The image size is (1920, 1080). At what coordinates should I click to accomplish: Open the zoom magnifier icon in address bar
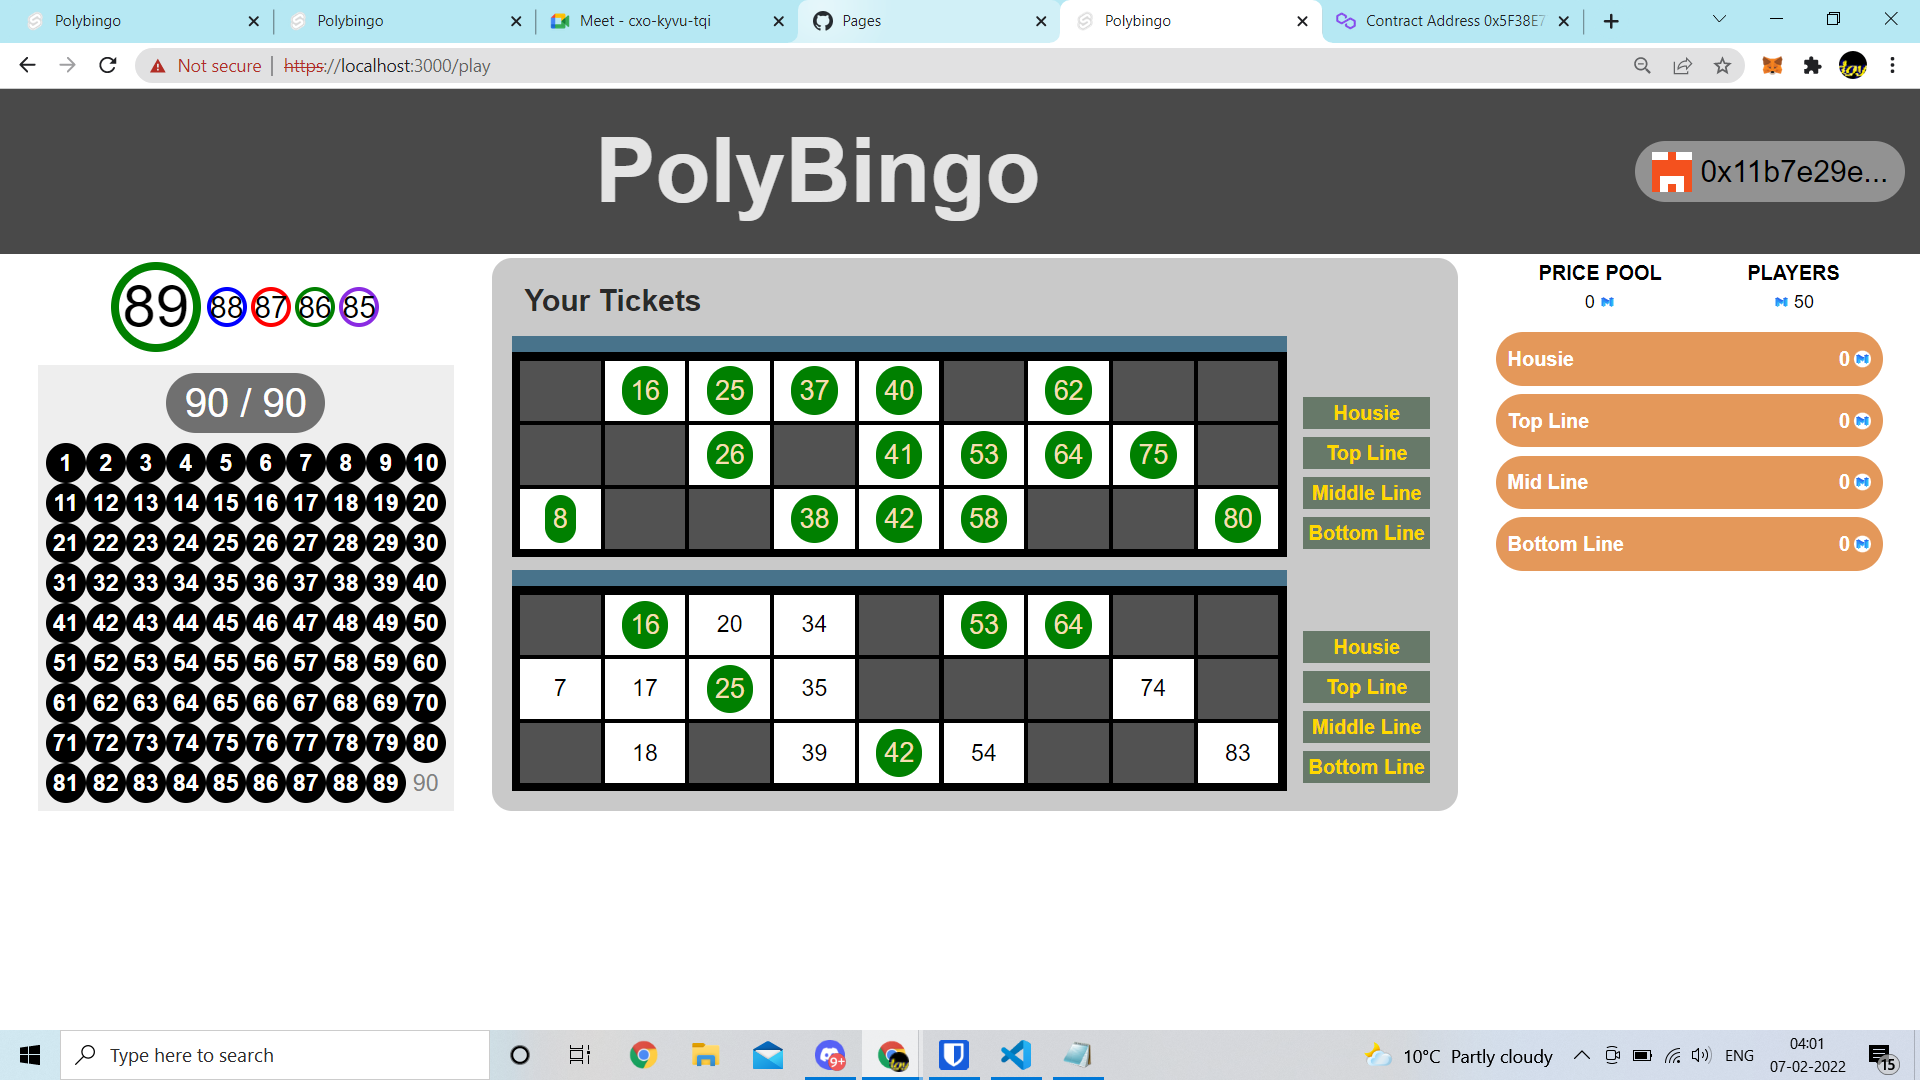[x=1642, y=66]
